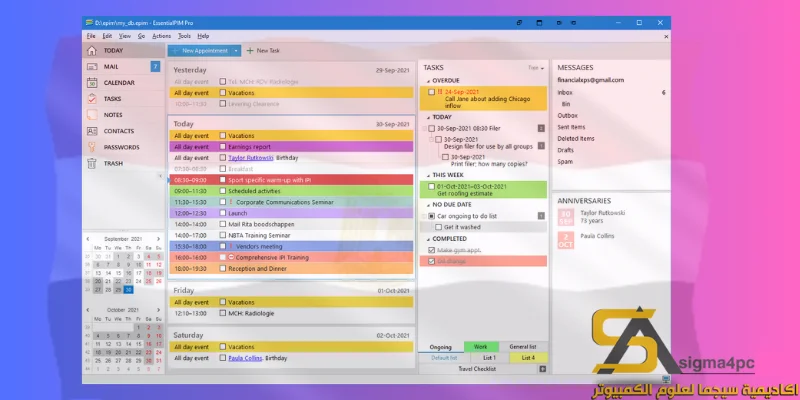Check Today's Earnings report event checkbox
This screenshot has height=400, width=800.
point(222,147)
